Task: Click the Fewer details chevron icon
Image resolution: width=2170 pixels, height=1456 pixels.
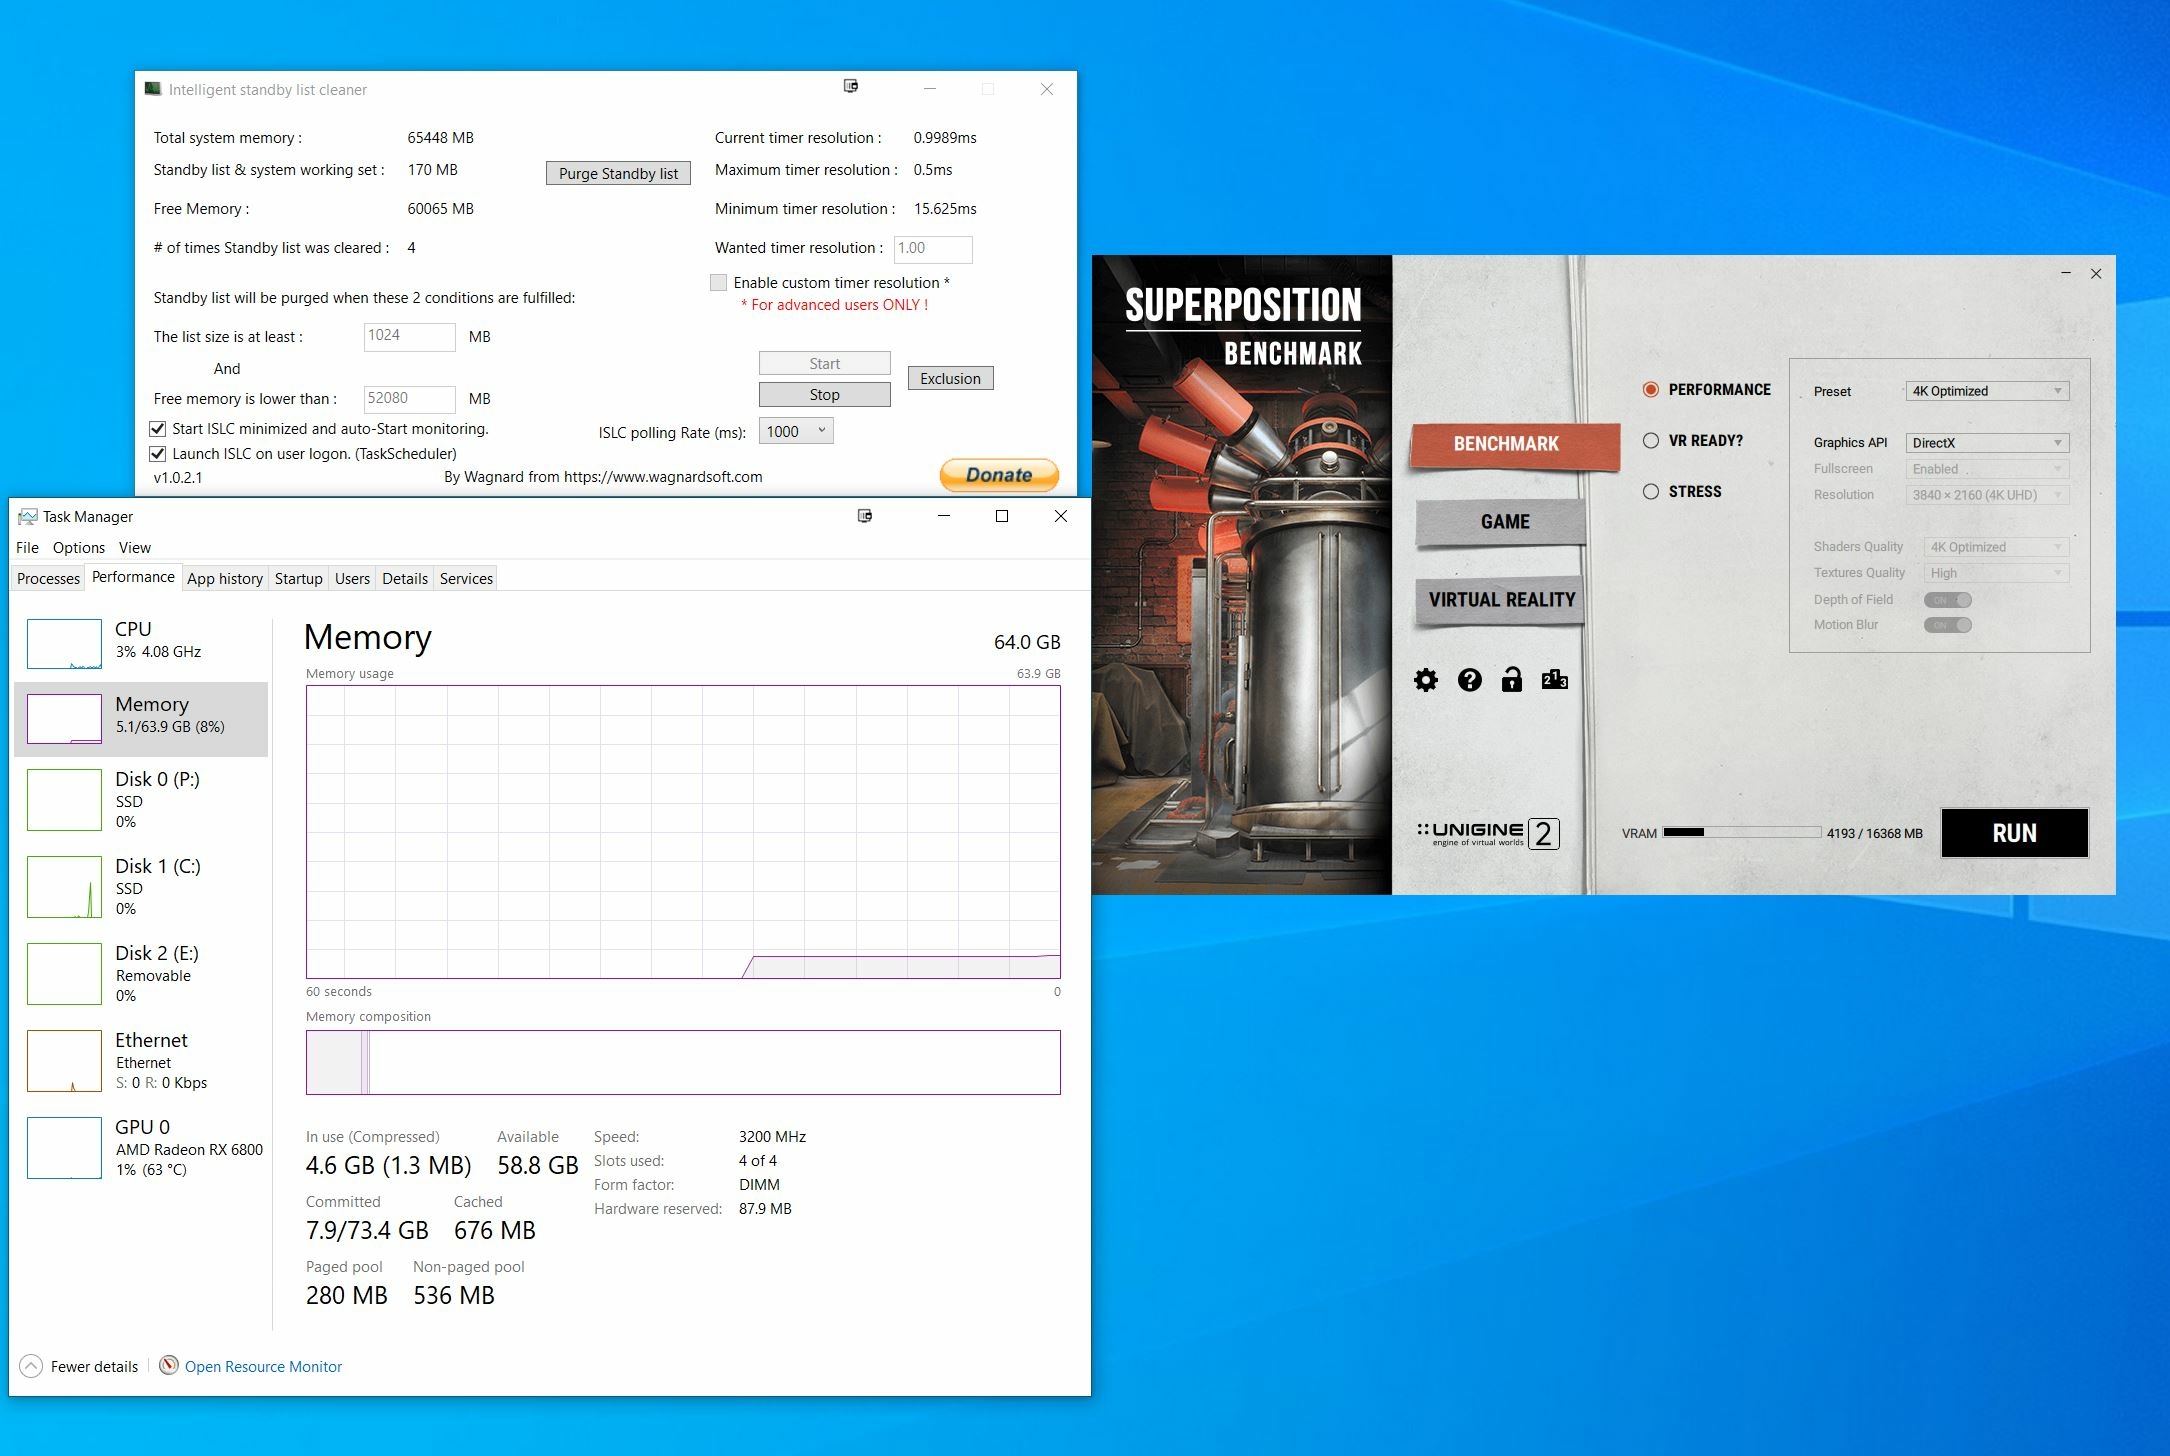Action: pyautogui.click(x=31, y=1366)
